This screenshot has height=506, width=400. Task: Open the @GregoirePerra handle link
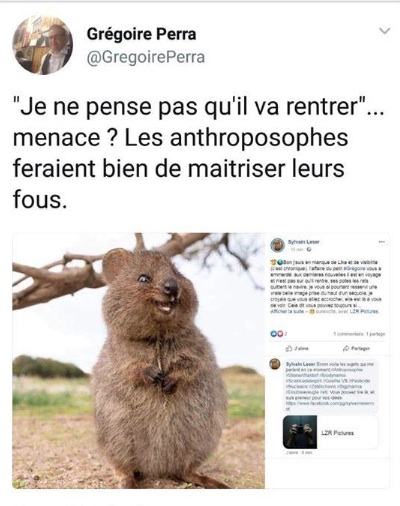(146, 57)
